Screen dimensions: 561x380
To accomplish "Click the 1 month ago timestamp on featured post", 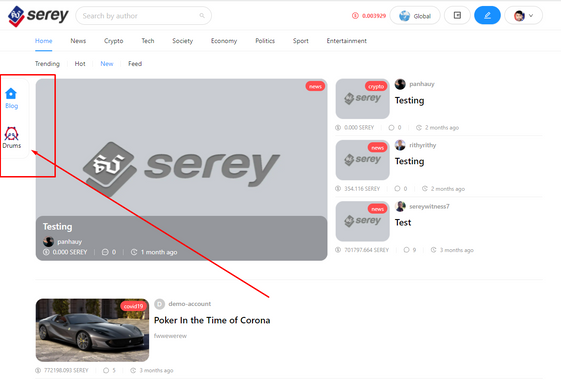I will [x=159, y=252].
